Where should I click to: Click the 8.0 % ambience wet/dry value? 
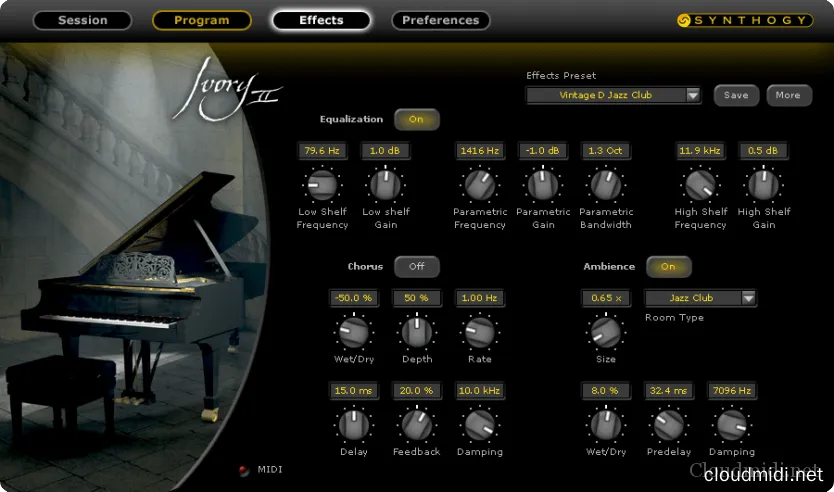click(x=606, y=390)
